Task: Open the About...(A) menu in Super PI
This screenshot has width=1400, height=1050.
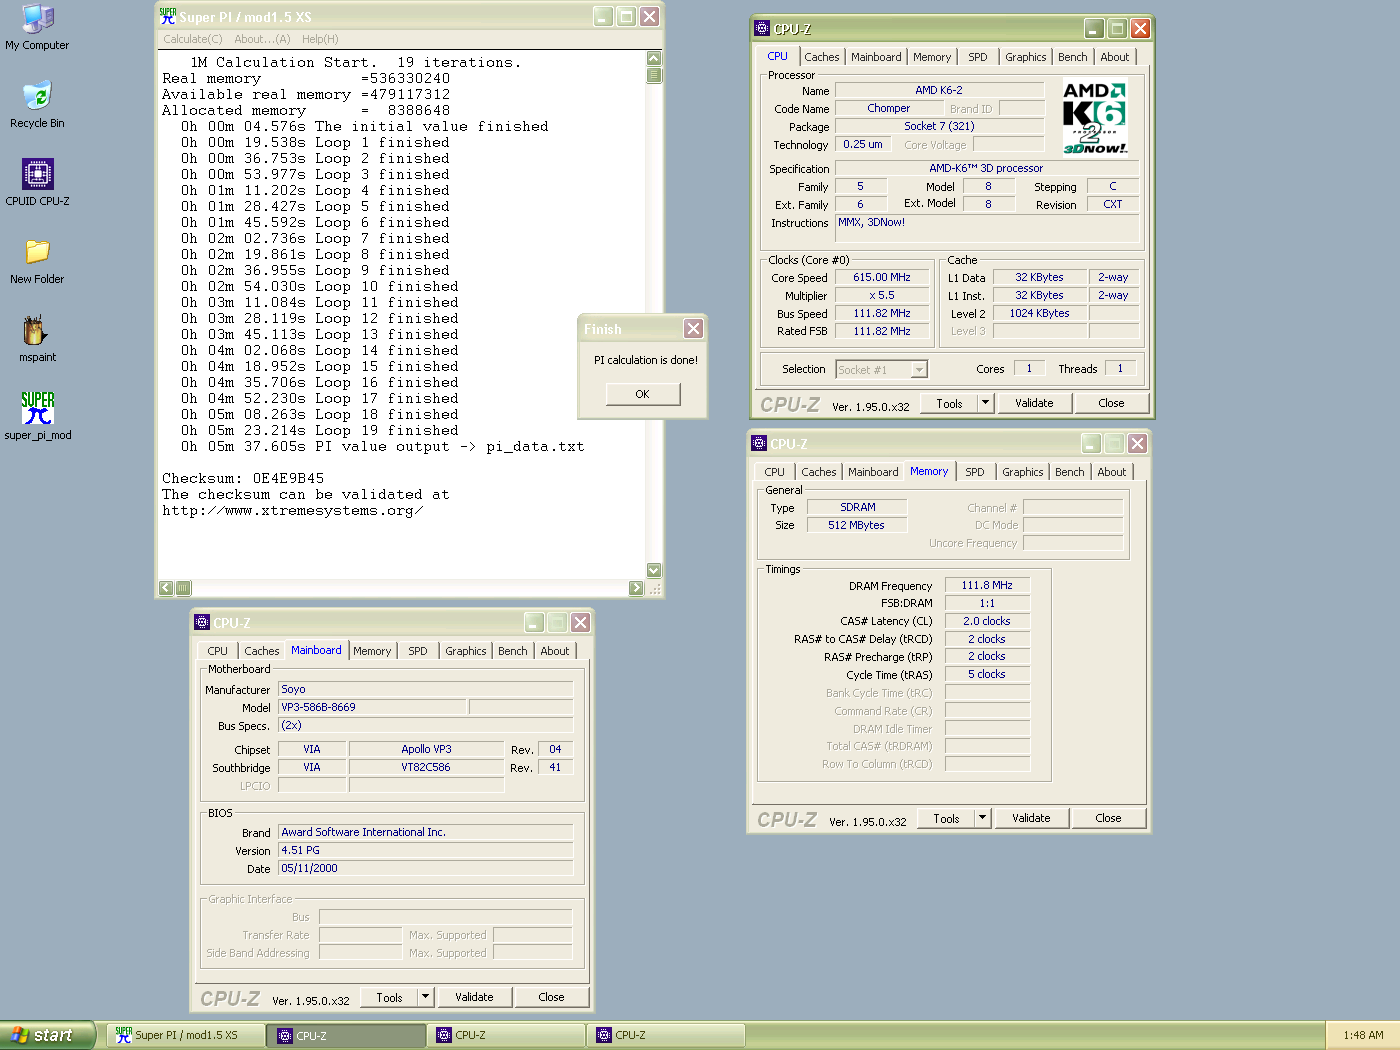Action: tap(262, 39)
